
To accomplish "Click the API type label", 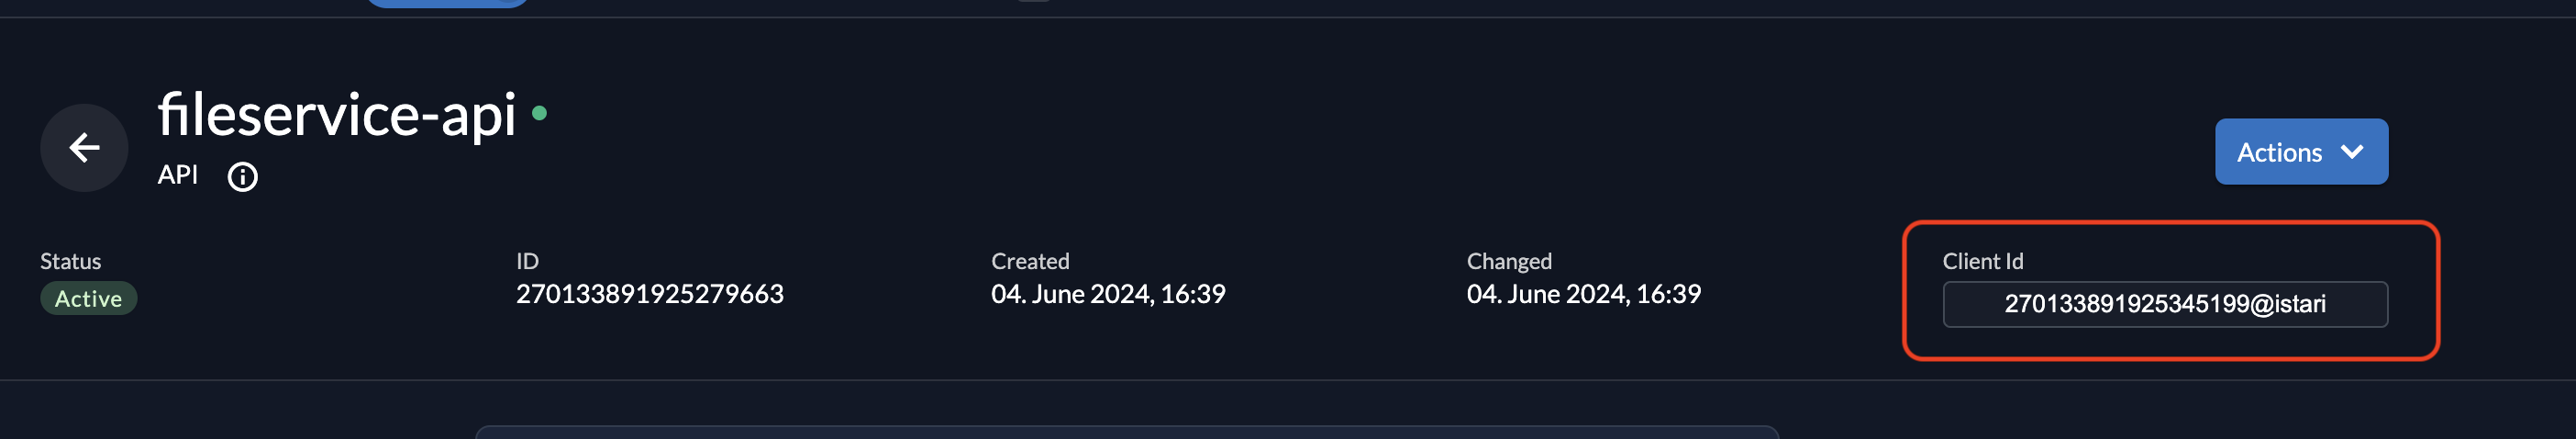I will 178,175.
